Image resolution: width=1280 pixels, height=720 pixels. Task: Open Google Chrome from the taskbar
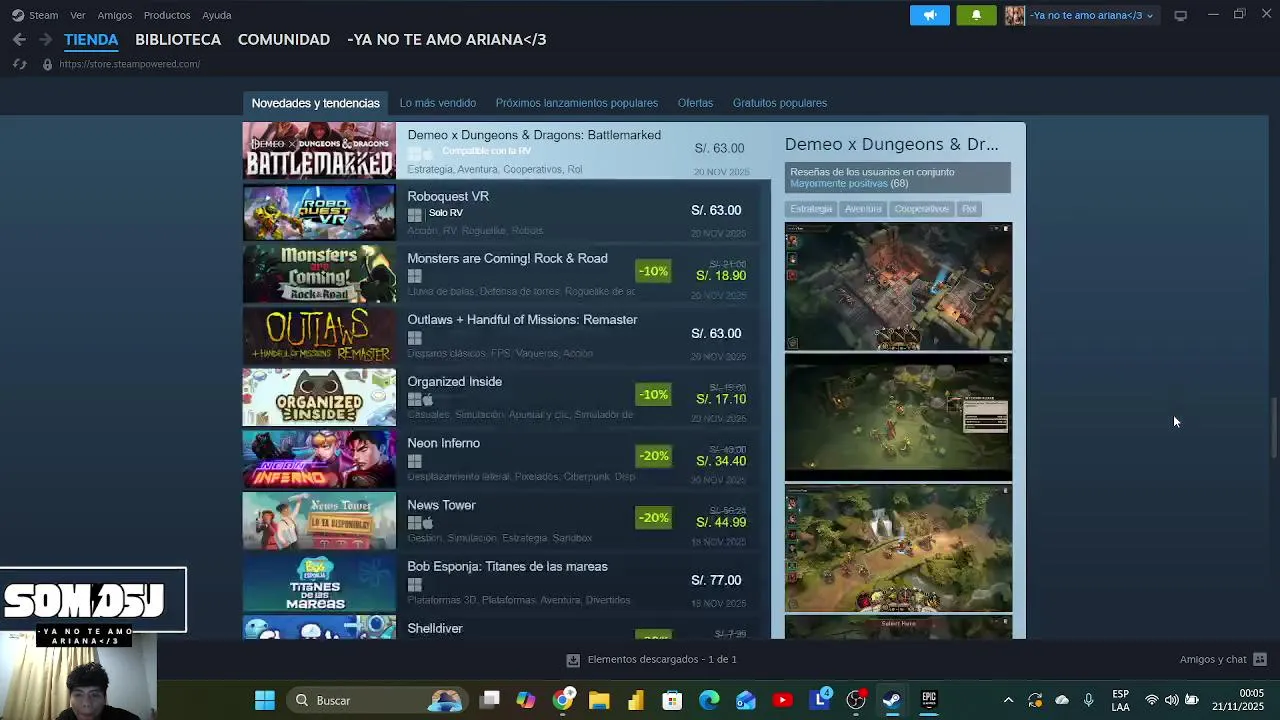[x=563, y=700]
